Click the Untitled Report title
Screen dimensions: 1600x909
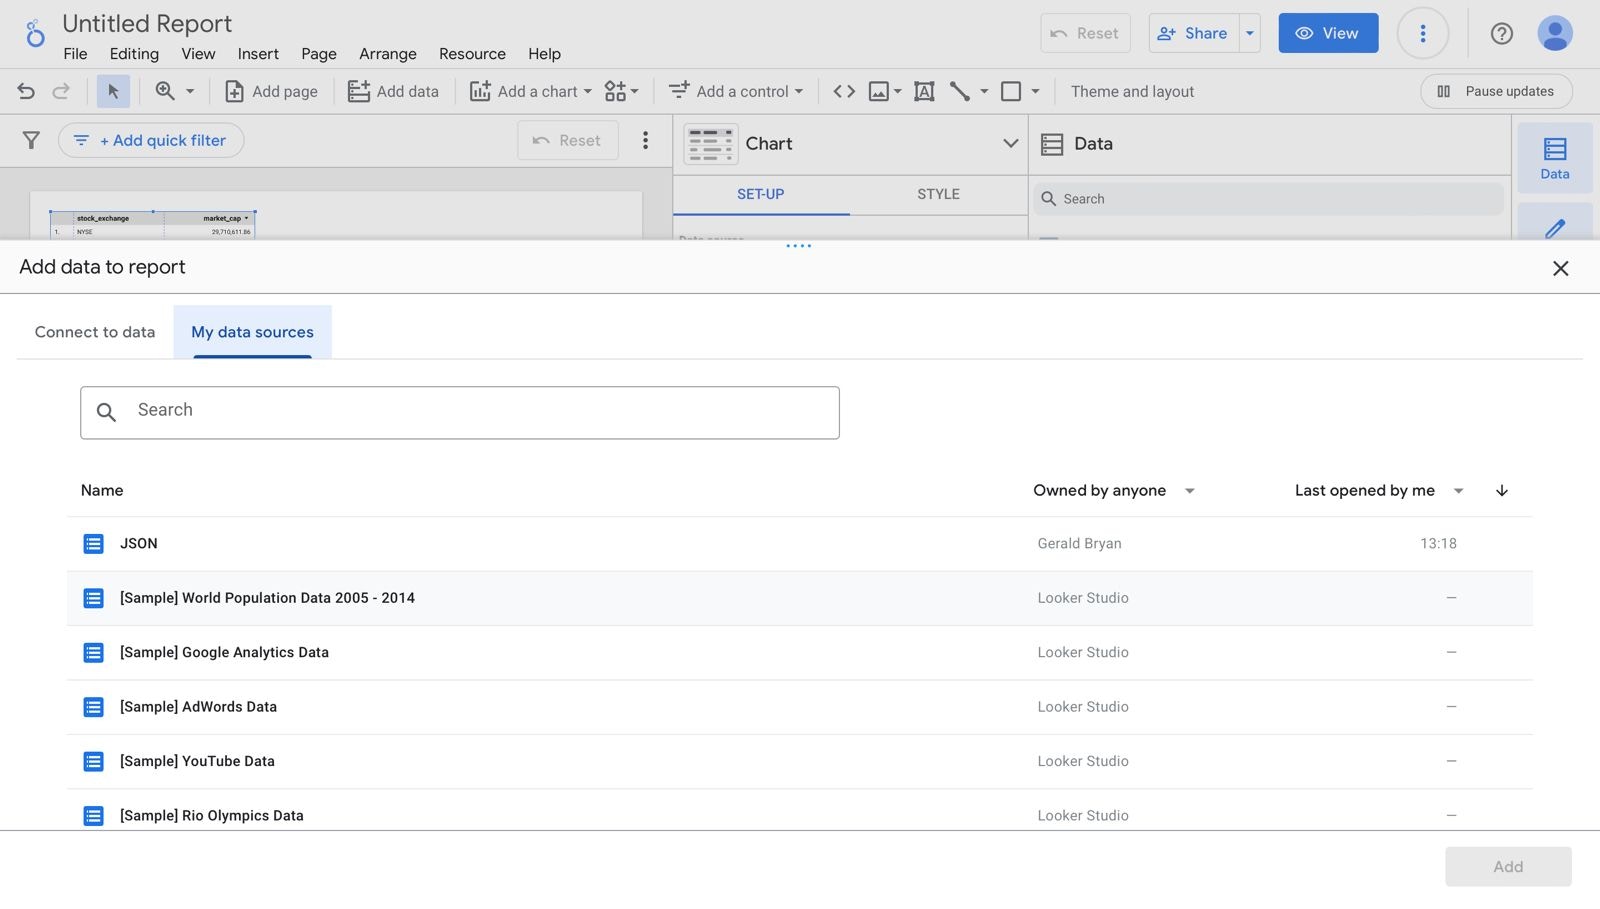(x=147, y=23)
